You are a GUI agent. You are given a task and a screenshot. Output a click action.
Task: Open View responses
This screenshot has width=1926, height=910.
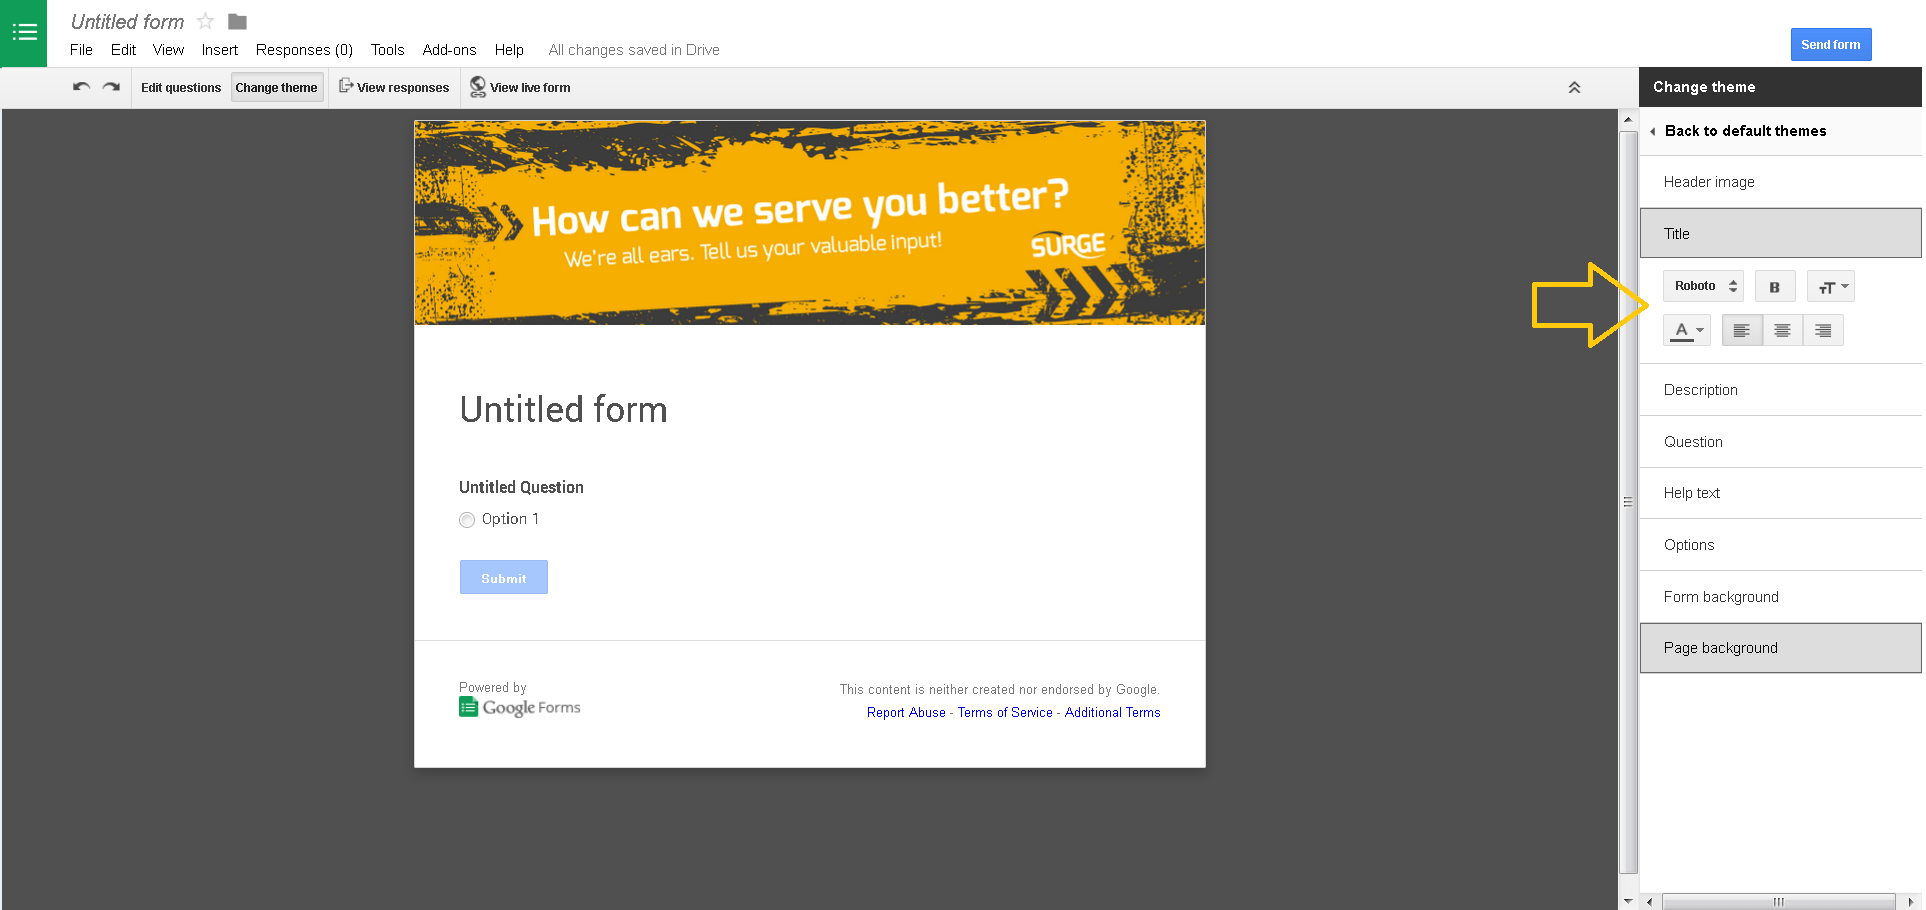click(394, 88)
